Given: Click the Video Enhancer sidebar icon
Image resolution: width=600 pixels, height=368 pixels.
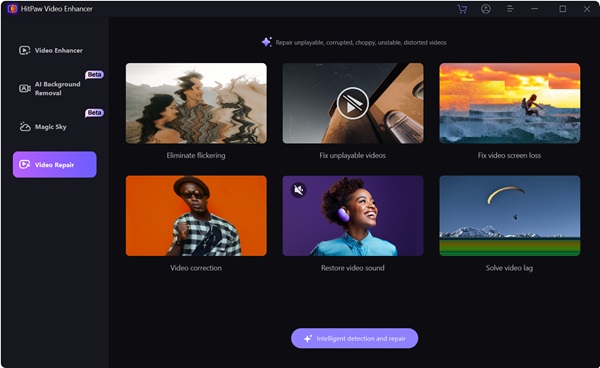Looking at the screenshot, I should pyautogui.click(x=24, y=50).
